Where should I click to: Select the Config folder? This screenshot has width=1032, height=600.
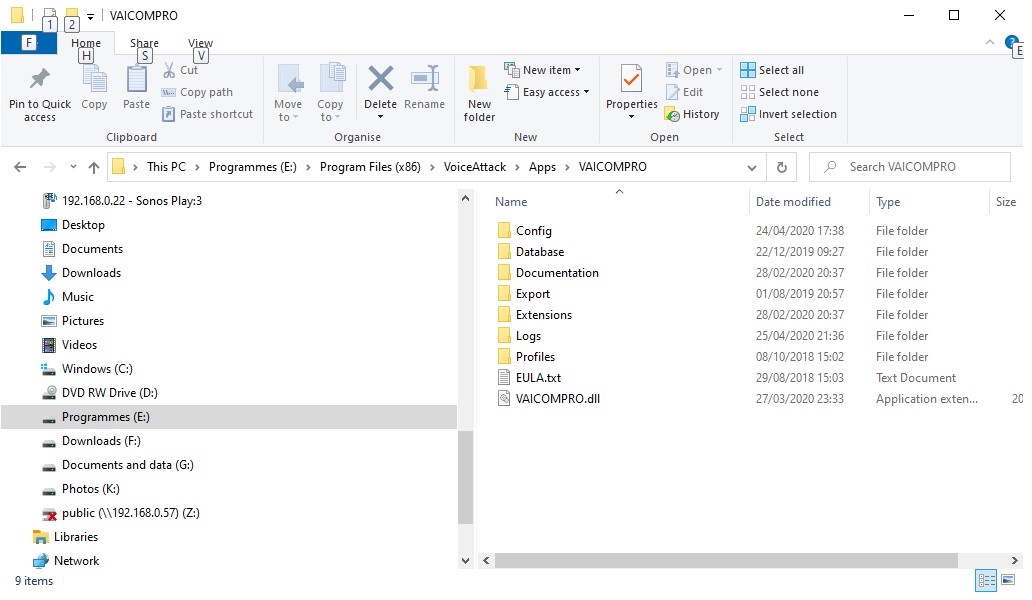[x=525, y=231]
